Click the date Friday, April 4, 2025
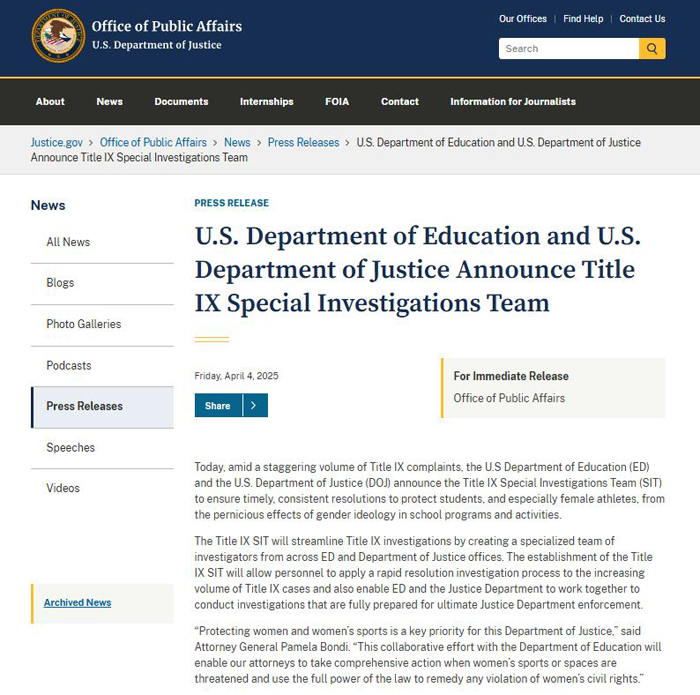This screenshot has width=700, height=695. (236, 376)
